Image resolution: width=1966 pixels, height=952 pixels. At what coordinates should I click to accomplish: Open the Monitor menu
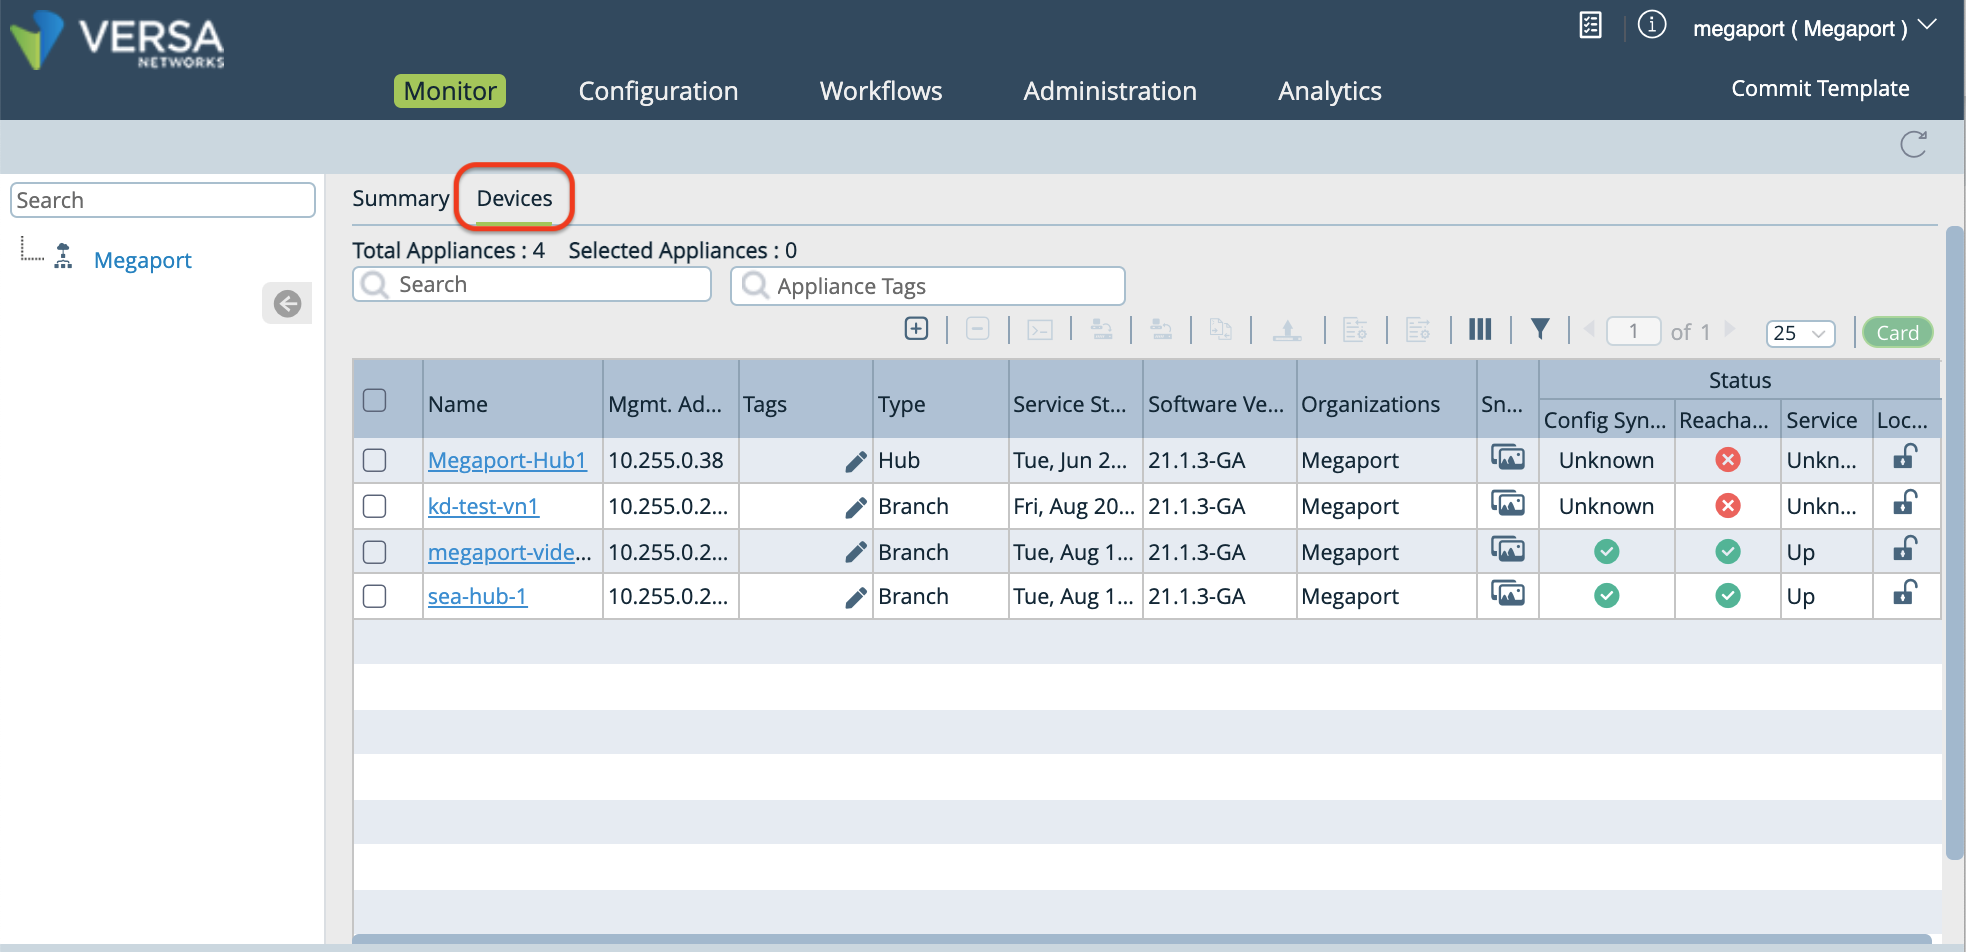[x=450, y=91]
